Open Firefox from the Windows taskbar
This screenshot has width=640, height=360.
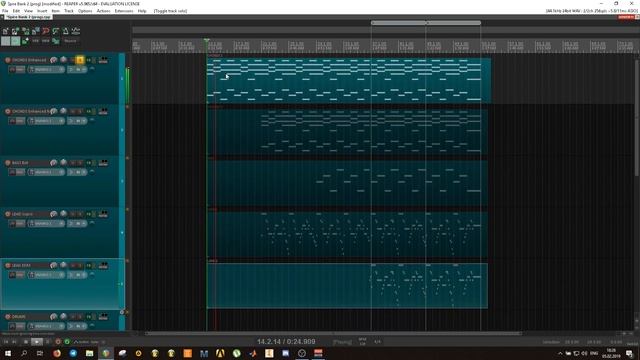coord(57,353)
